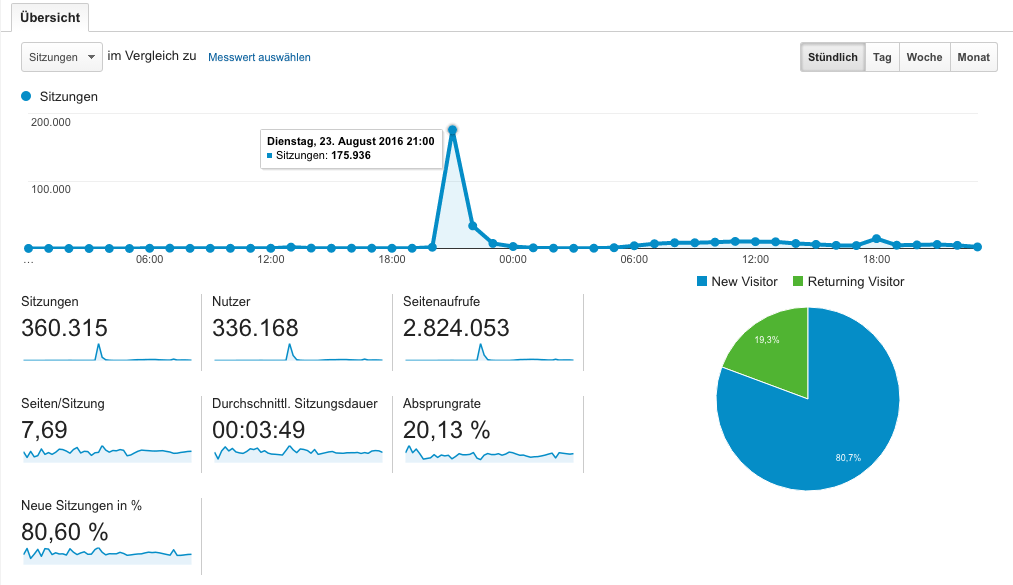Click the blue New Visitor legend square

(702, 282)
